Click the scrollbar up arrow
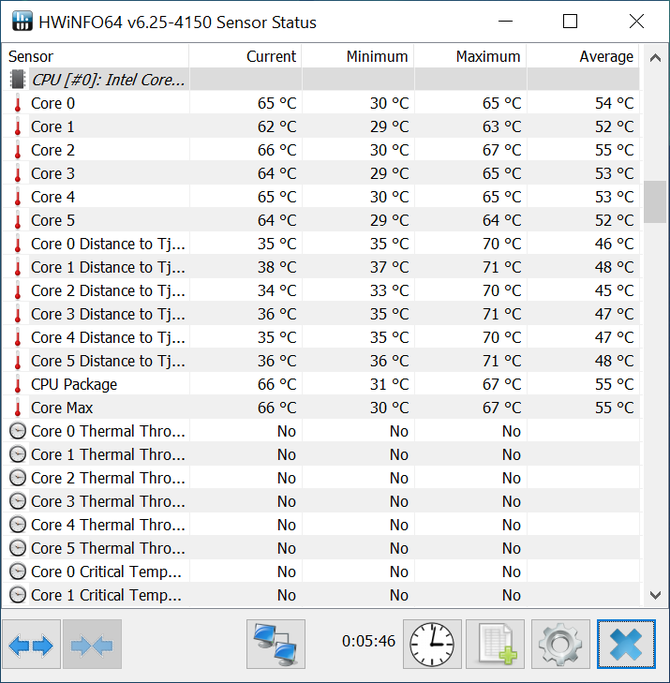The width and height of the screenshot is (670, 683). pyautogui.click(x=655, y=57)
